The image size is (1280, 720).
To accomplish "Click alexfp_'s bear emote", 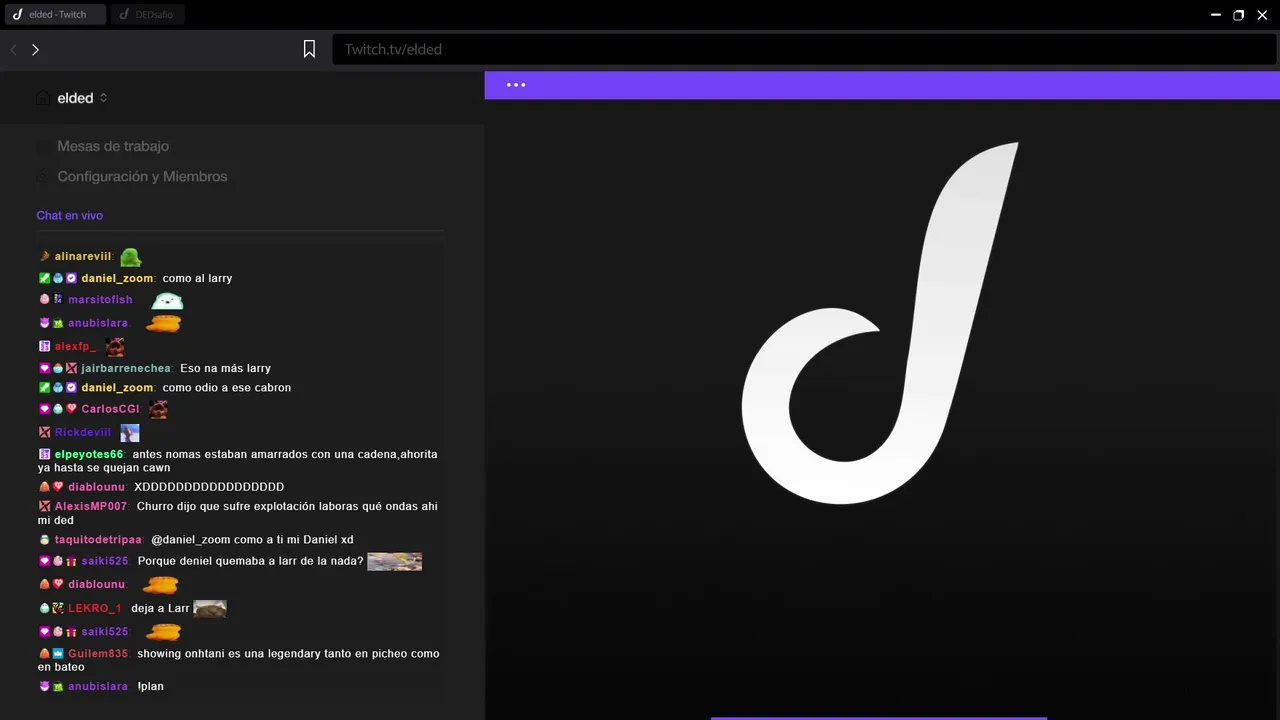I will [115, 347].
